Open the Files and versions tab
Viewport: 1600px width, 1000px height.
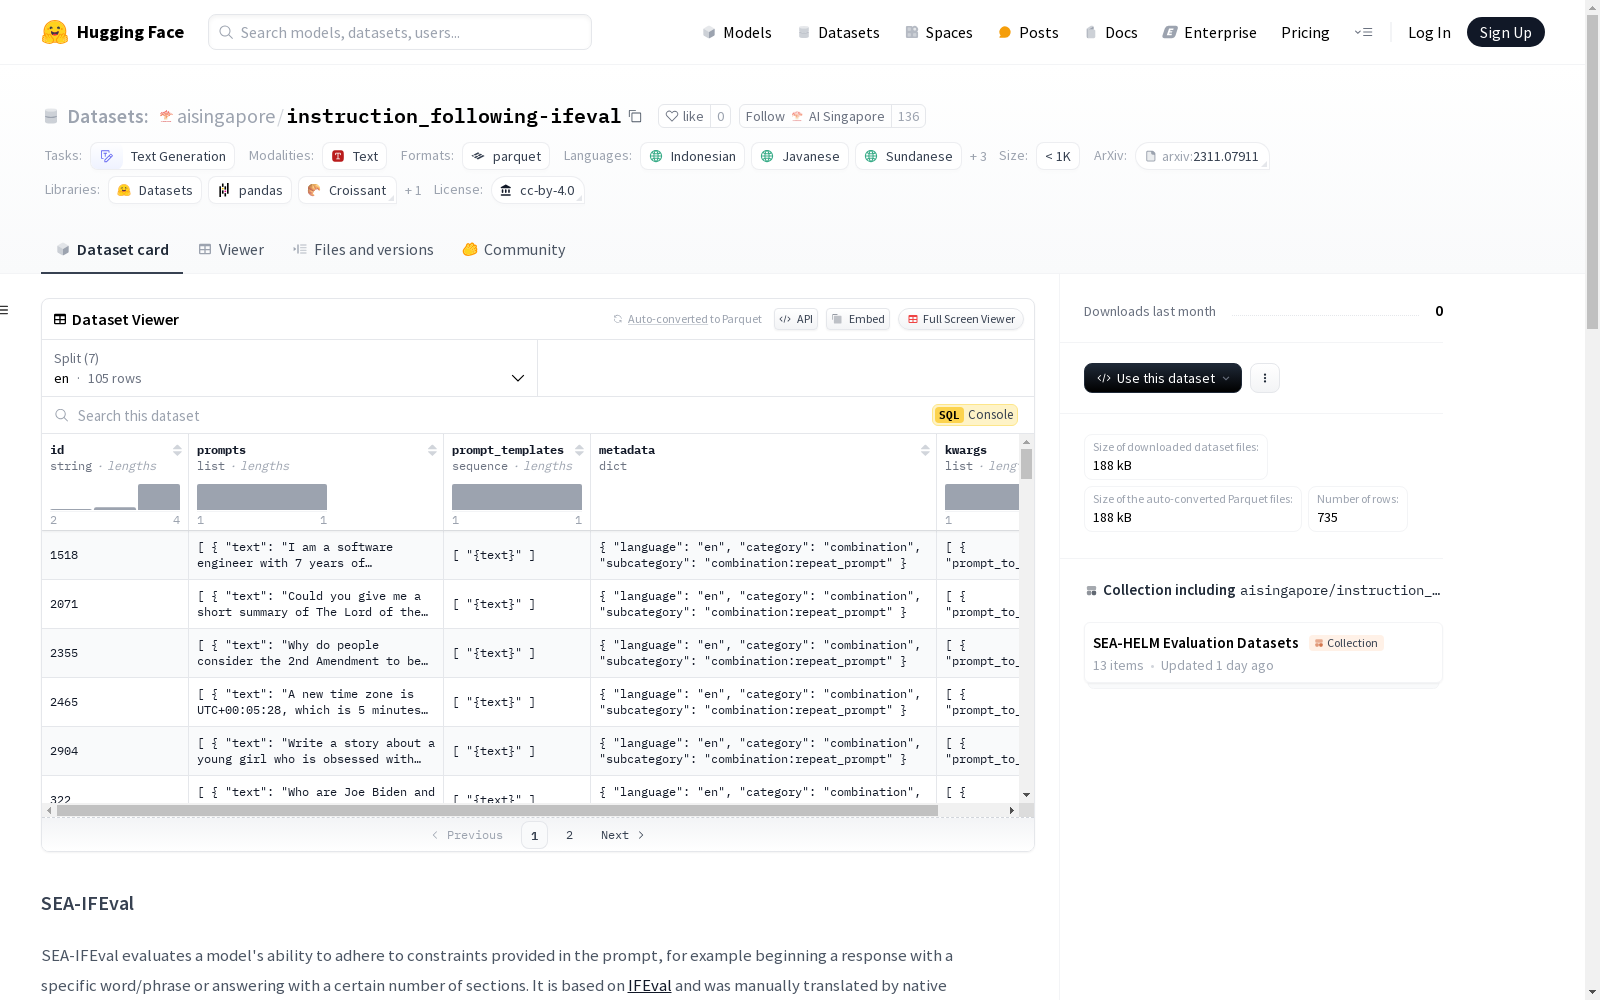363,250
